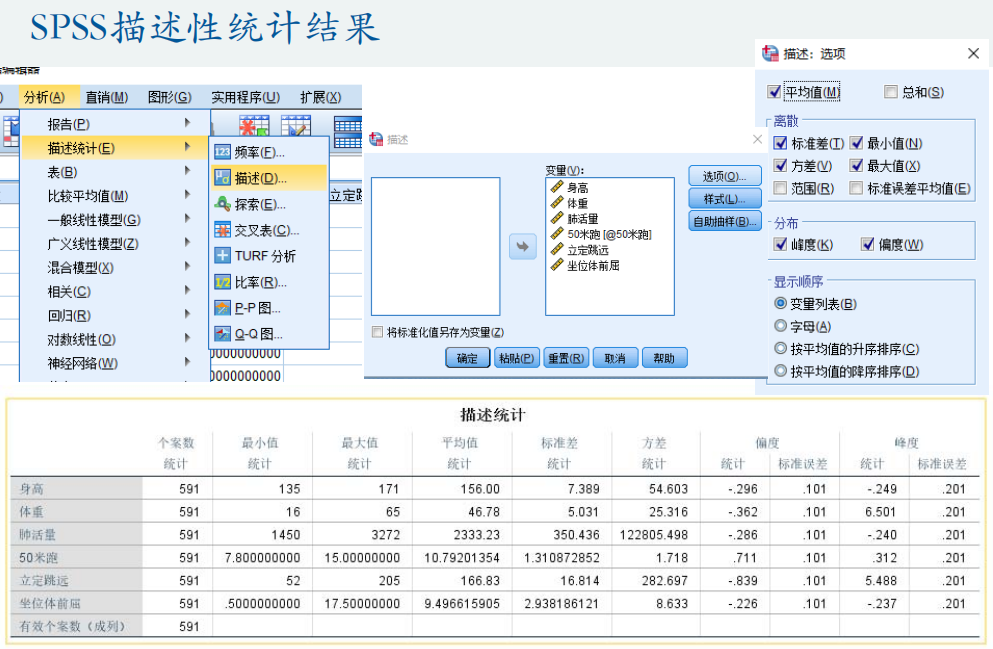993x649 pixels.
Task: Select 变量列表(B) display order radio
Action: coord(780,303)
